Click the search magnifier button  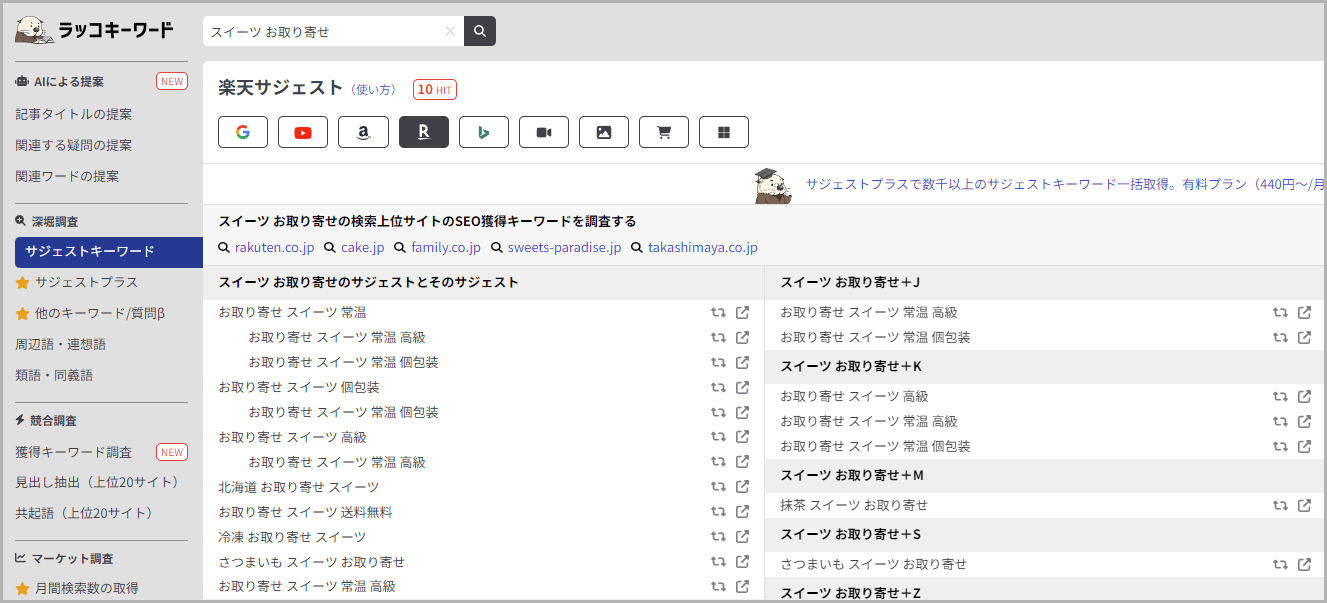(x=480, y=31)
